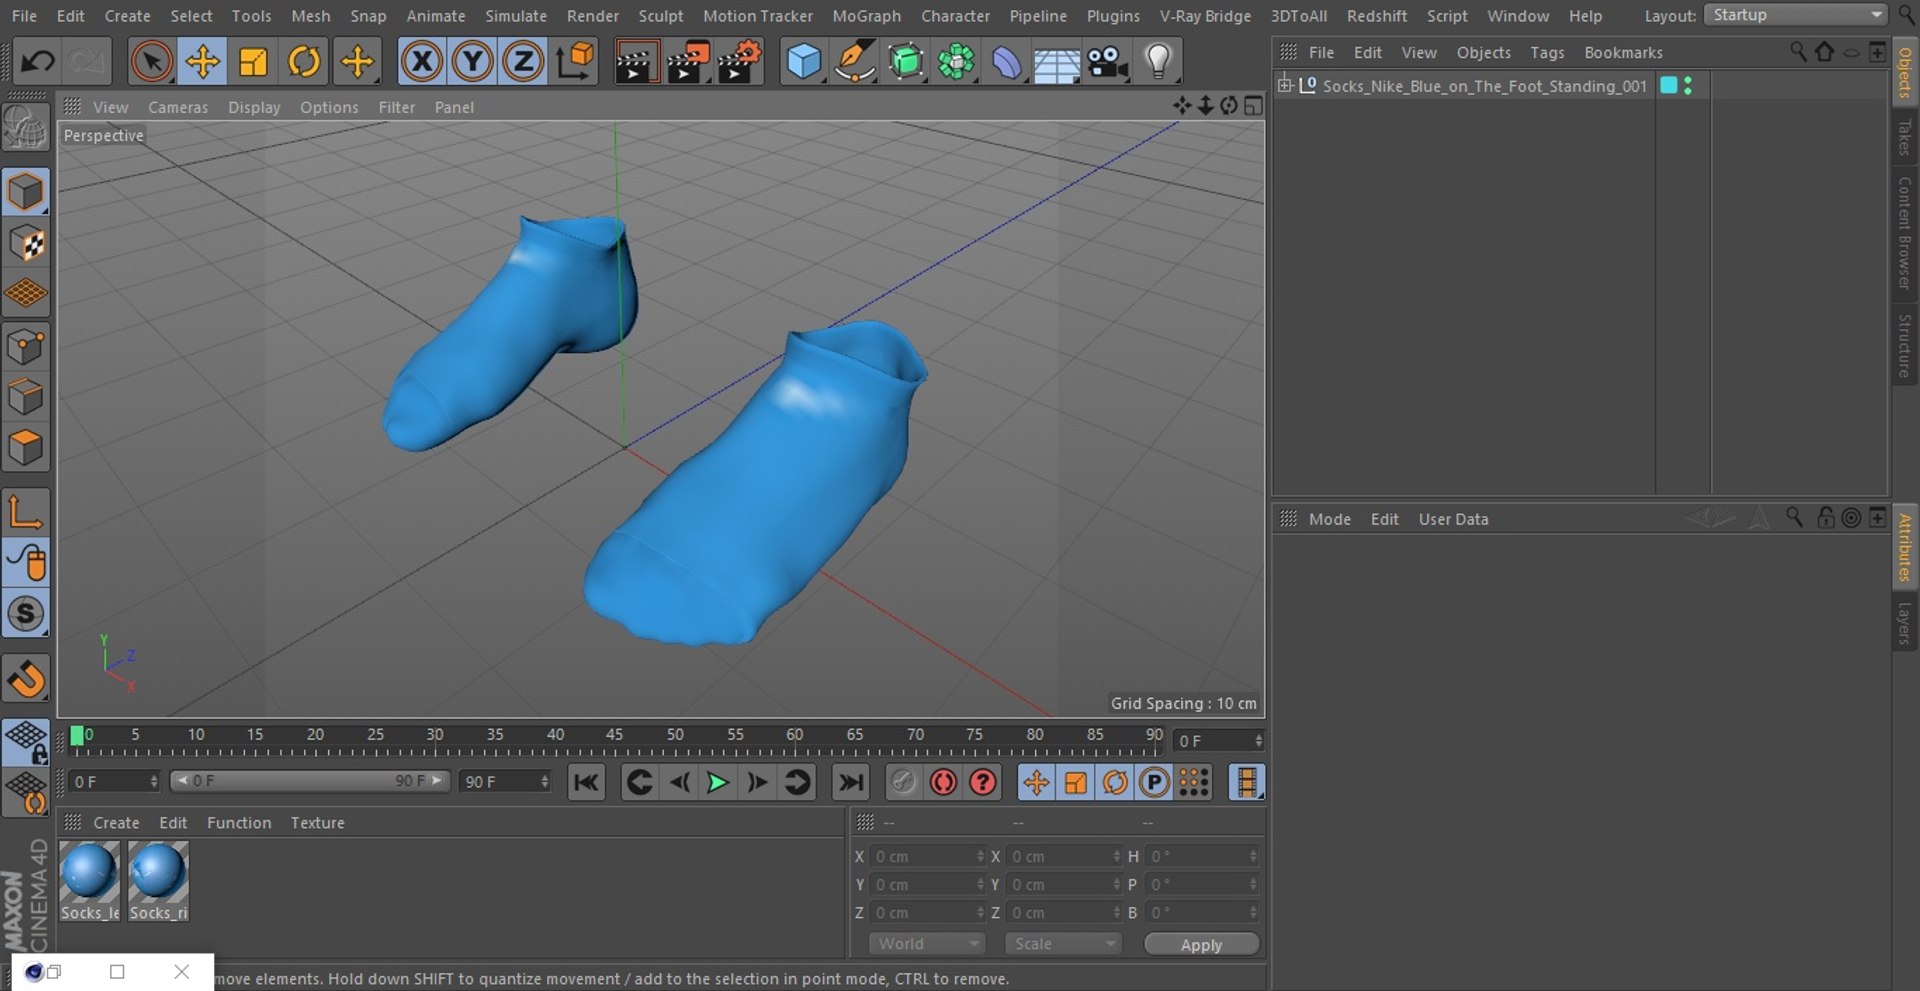1920x991 pixels.
Task: Open the Simulate menu
Action: tap(516, 16)
